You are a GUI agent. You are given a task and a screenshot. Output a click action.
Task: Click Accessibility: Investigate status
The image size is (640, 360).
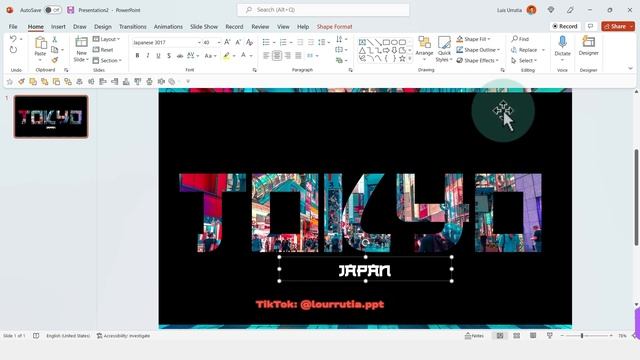click(124, 336)
